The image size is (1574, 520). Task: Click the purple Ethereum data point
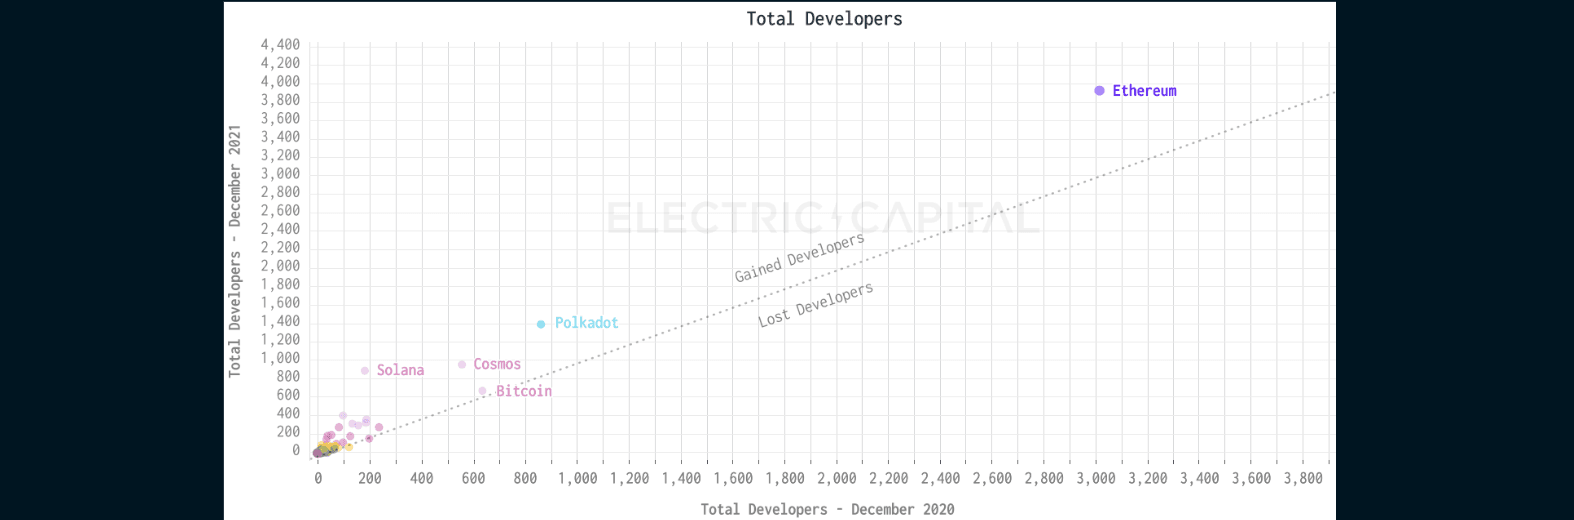(1099, 91)
